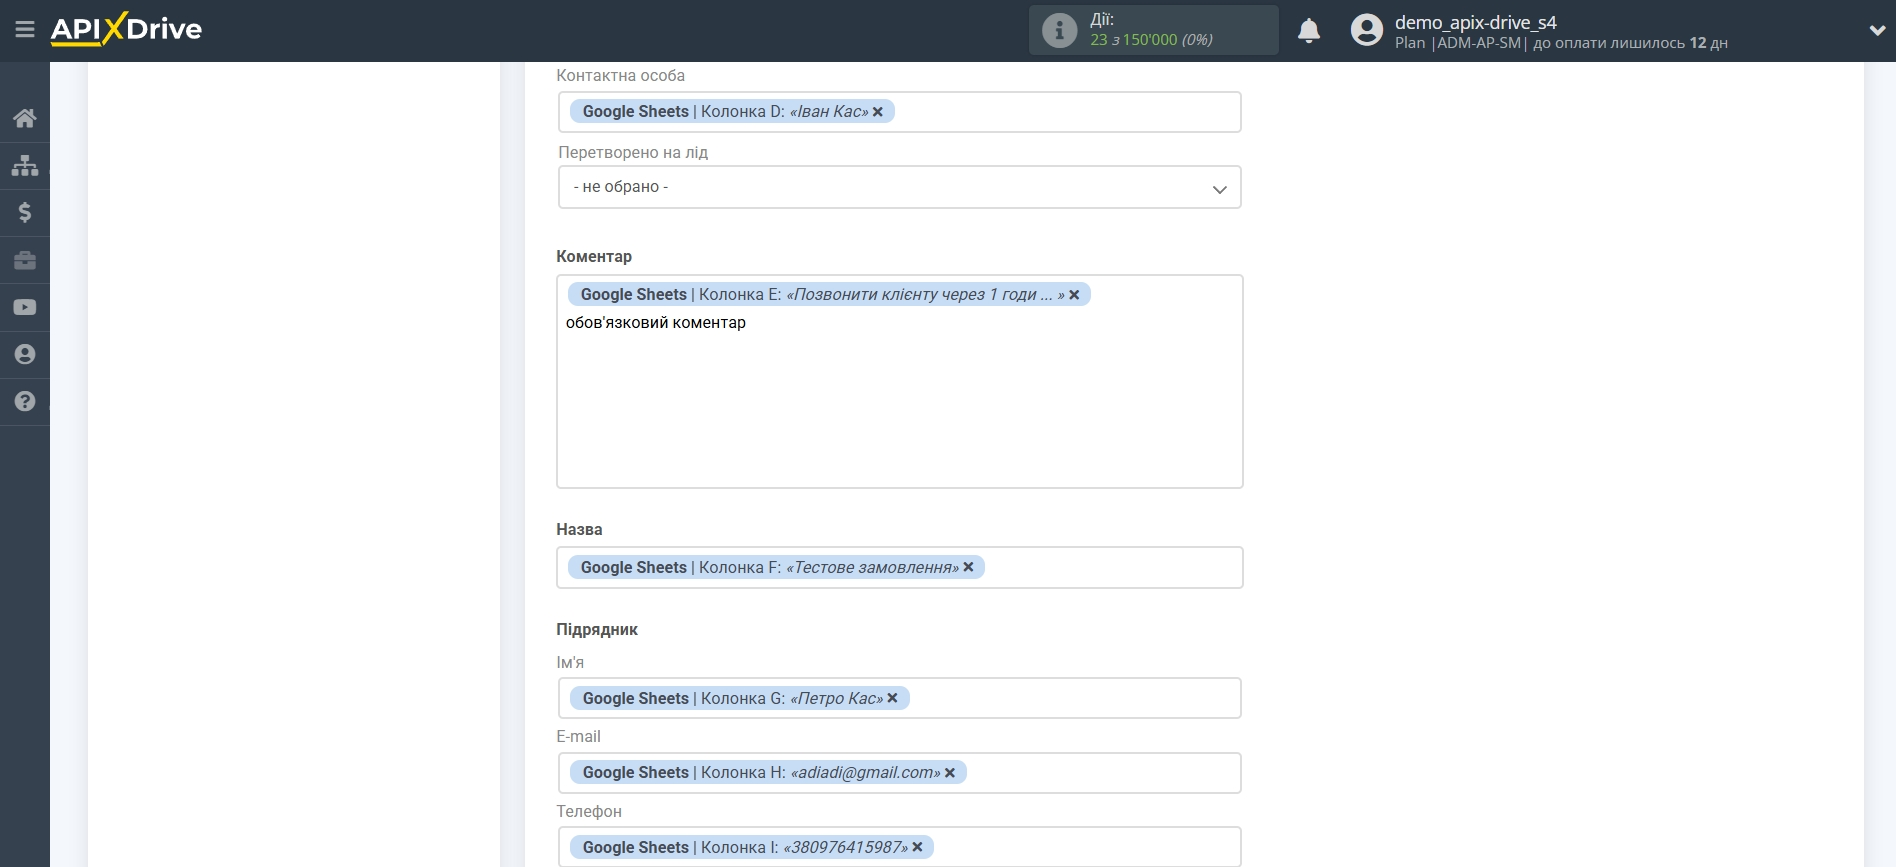Image resolution: width=1896 pixels, height=867 pixels.
Task: Click the Назва section label
Action: pos(579,529)
